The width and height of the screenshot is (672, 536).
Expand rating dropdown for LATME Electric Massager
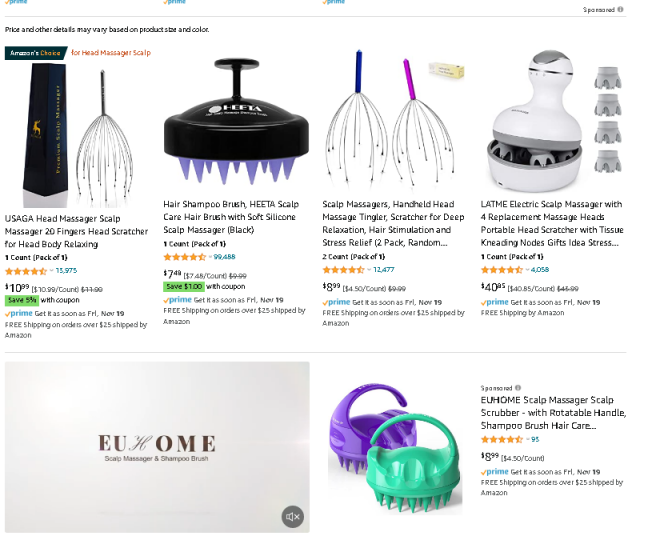click(528, 269)
